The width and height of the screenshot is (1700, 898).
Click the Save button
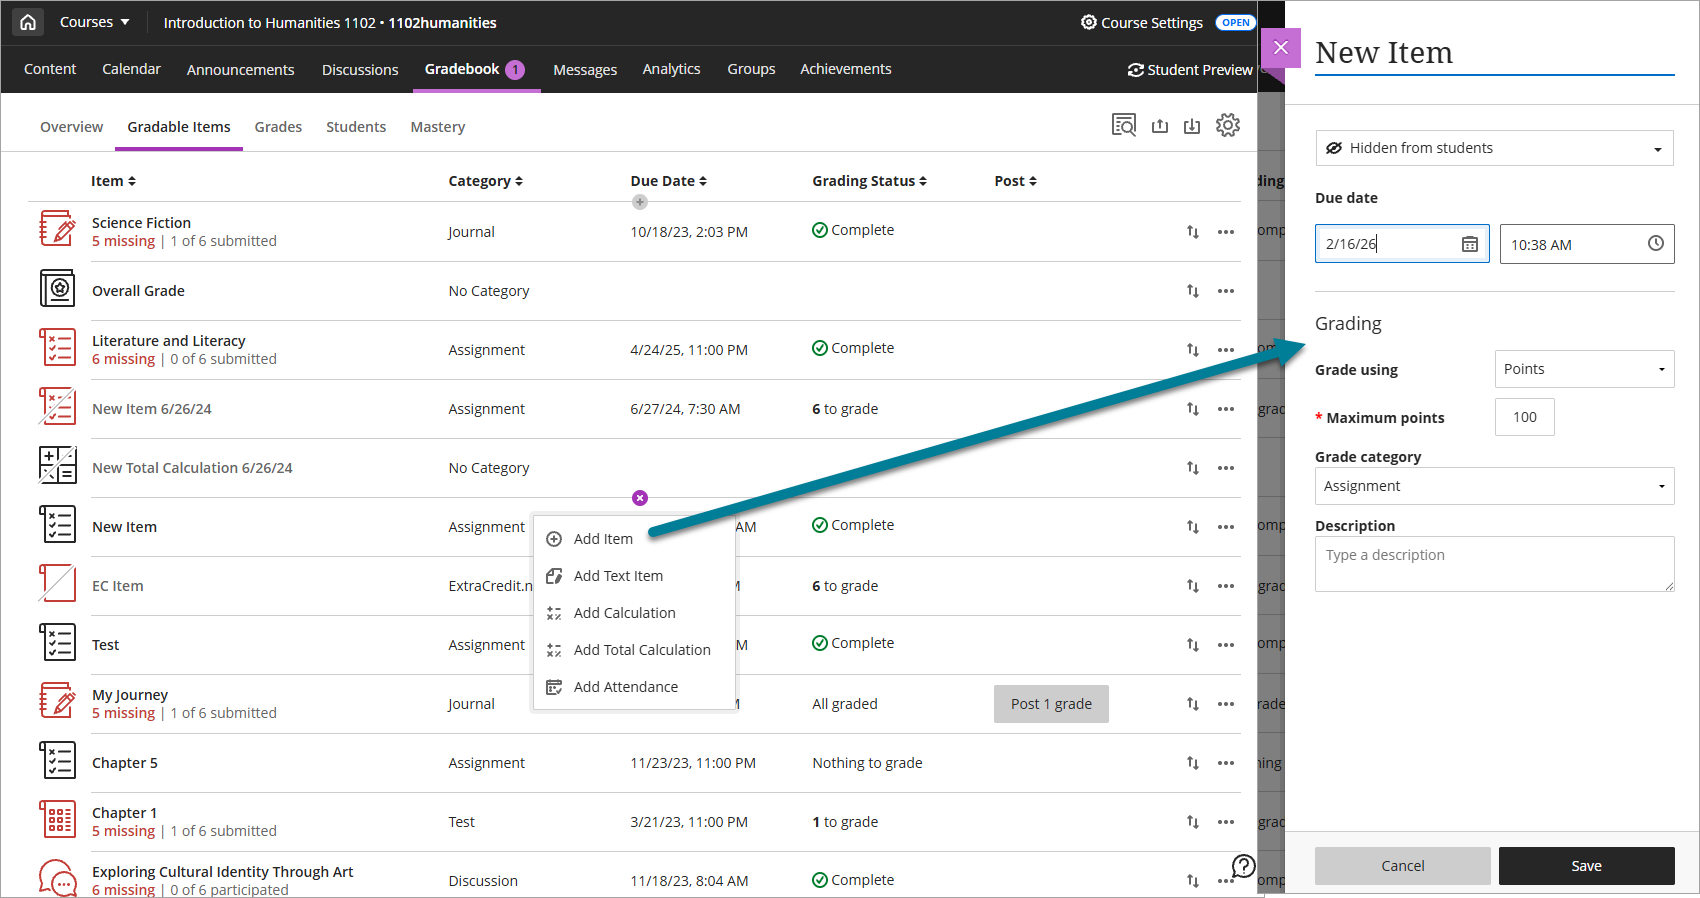point(1586,866)
